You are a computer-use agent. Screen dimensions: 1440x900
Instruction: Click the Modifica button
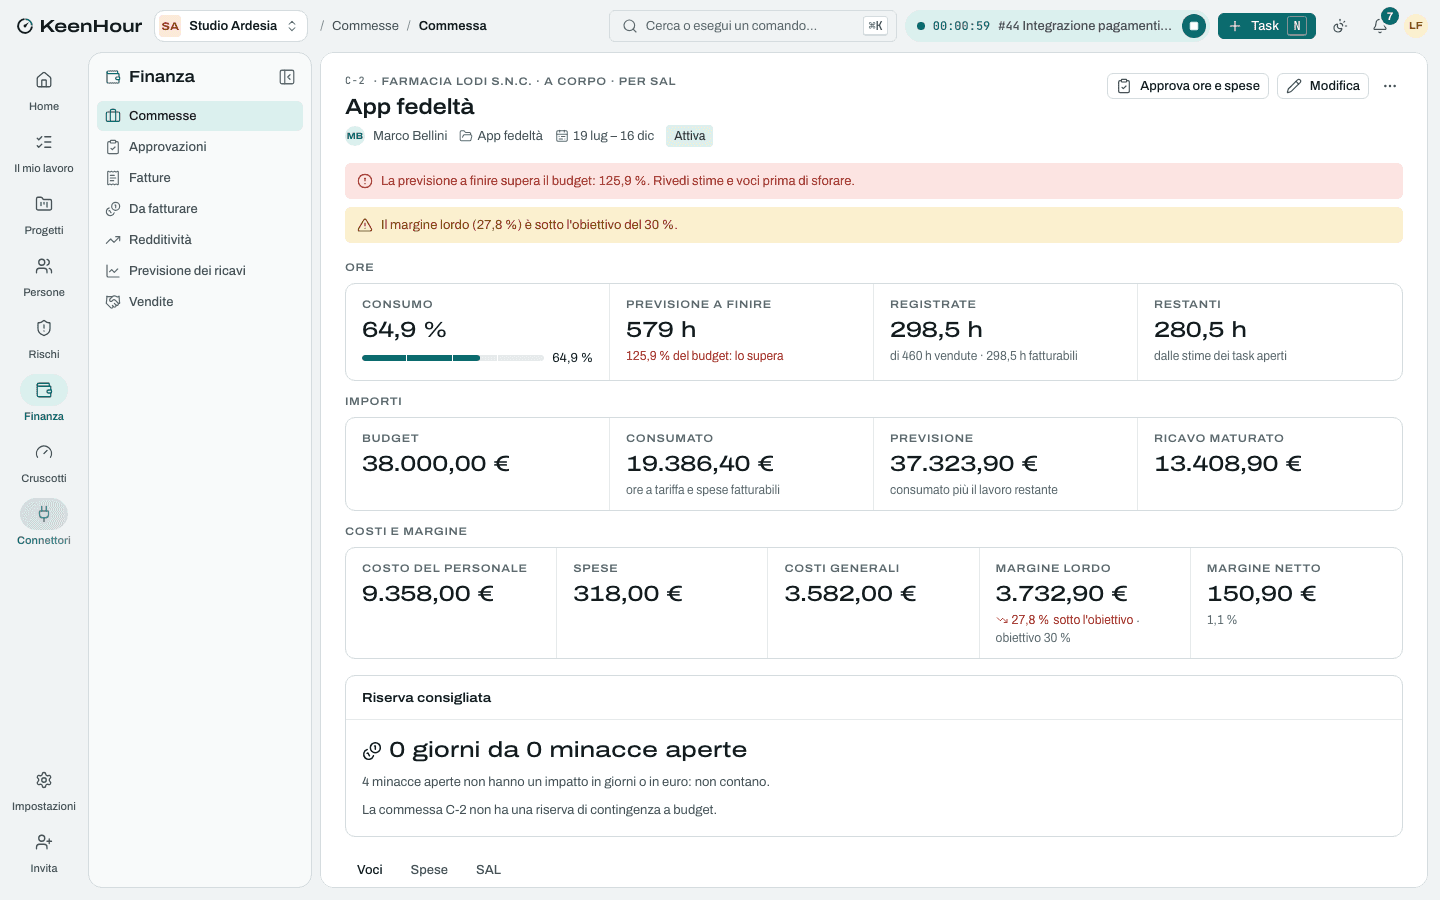pos(1323,86)
